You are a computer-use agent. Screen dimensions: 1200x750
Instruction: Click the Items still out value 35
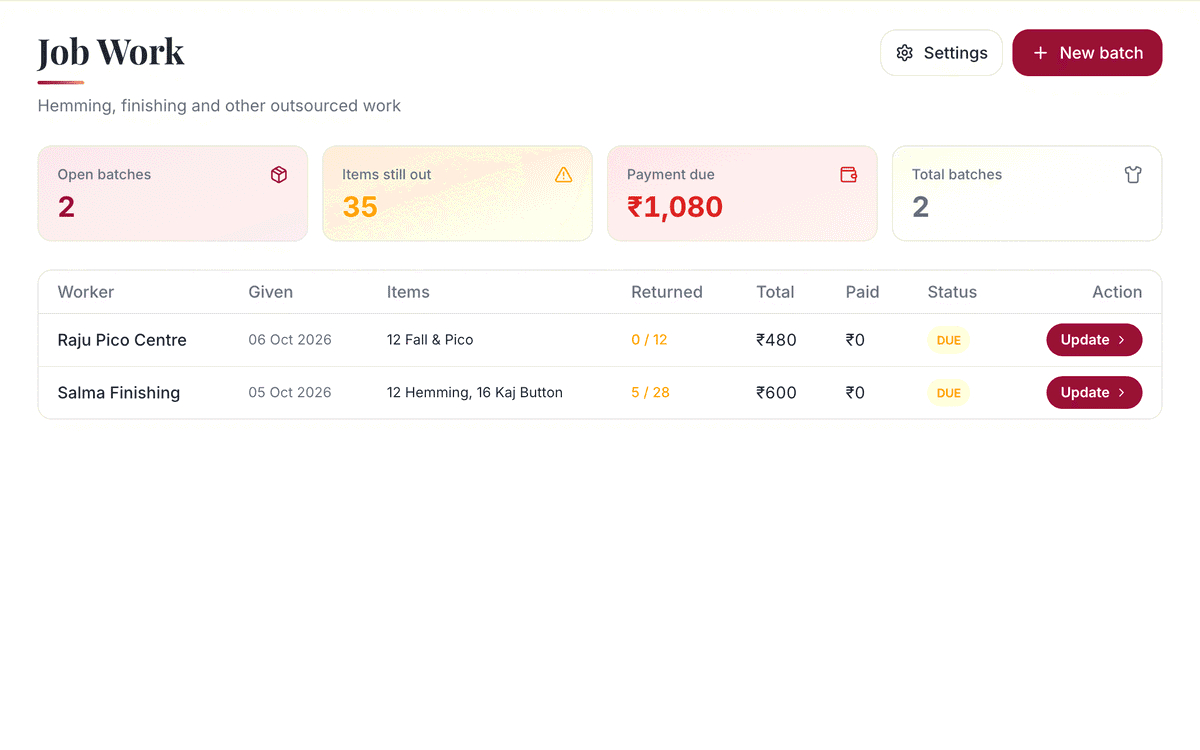[360, 207]
